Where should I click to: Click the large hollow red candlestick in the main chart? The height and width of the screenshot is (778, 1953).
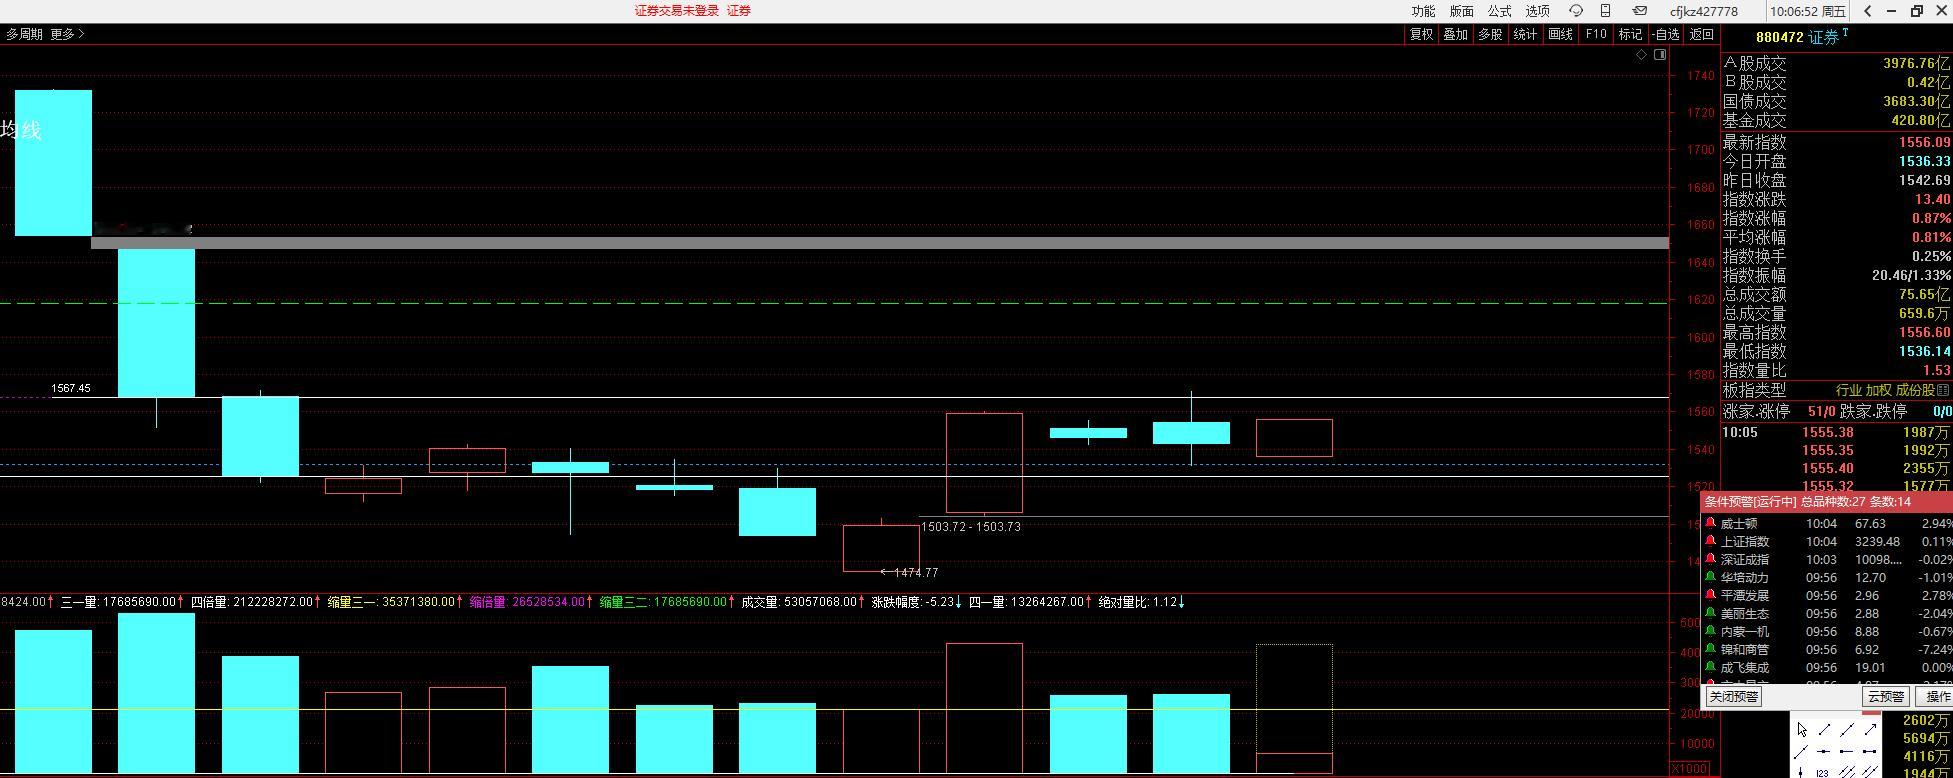pyautogui.click(x=984, y=462)
